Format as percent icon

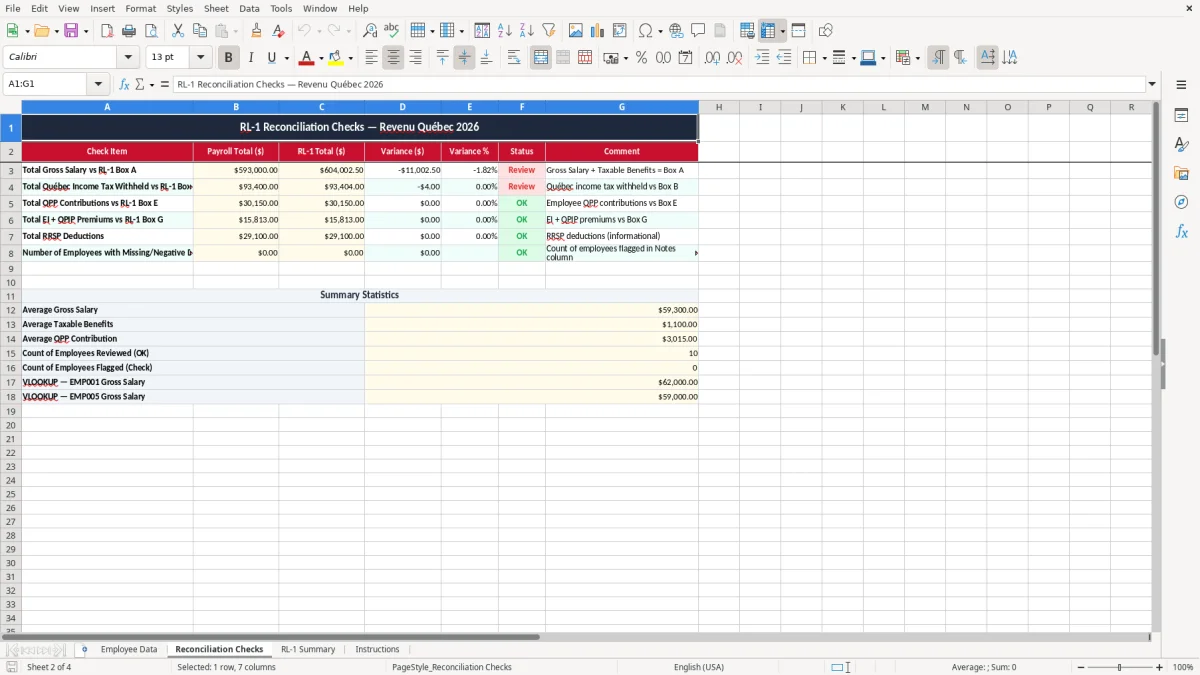click(x=641, y=58)
